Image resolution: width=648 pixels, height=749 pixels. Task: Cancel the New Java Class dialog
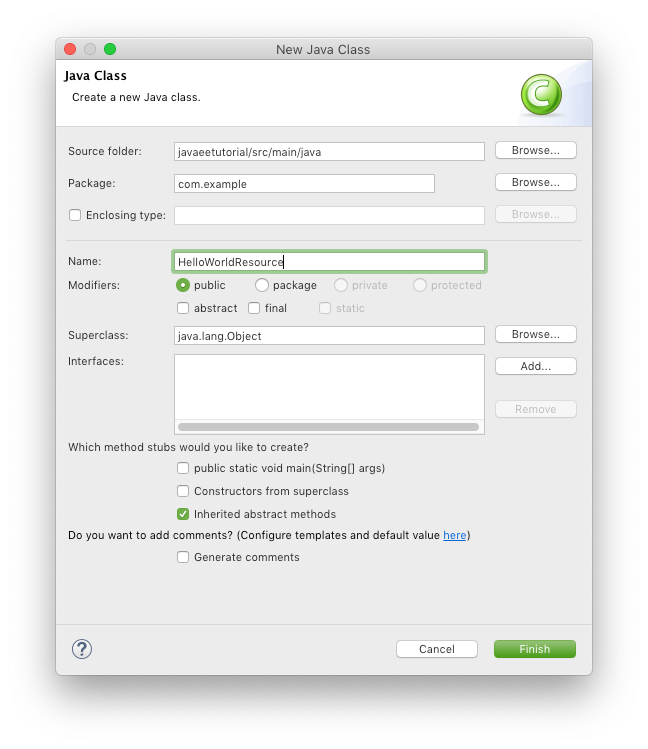point(436,649)
